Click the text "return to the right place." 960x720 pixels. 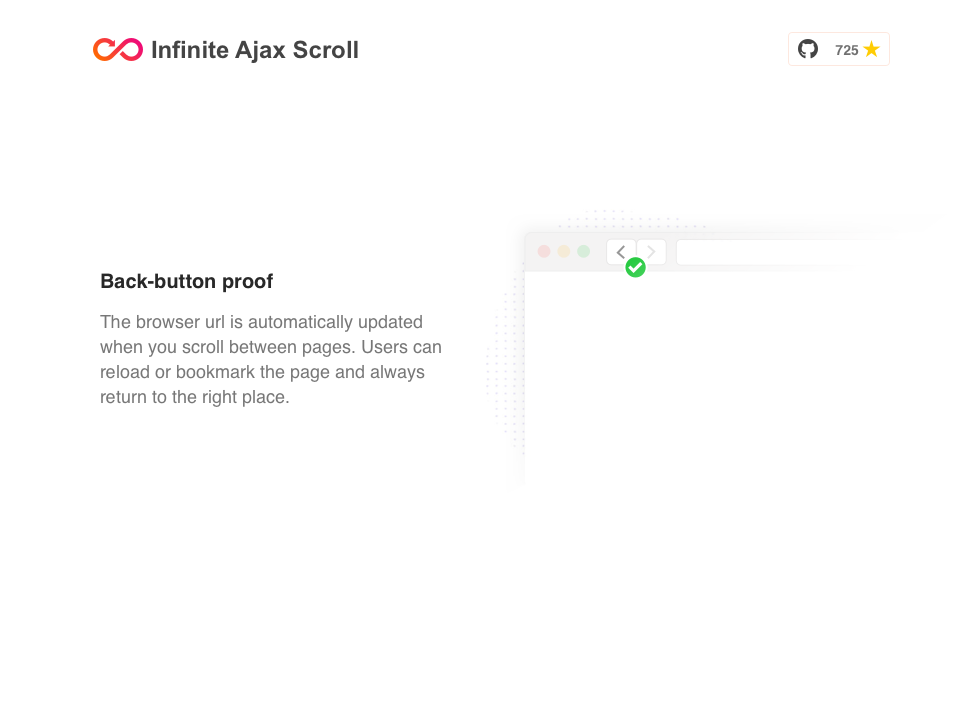click(194, 397)
